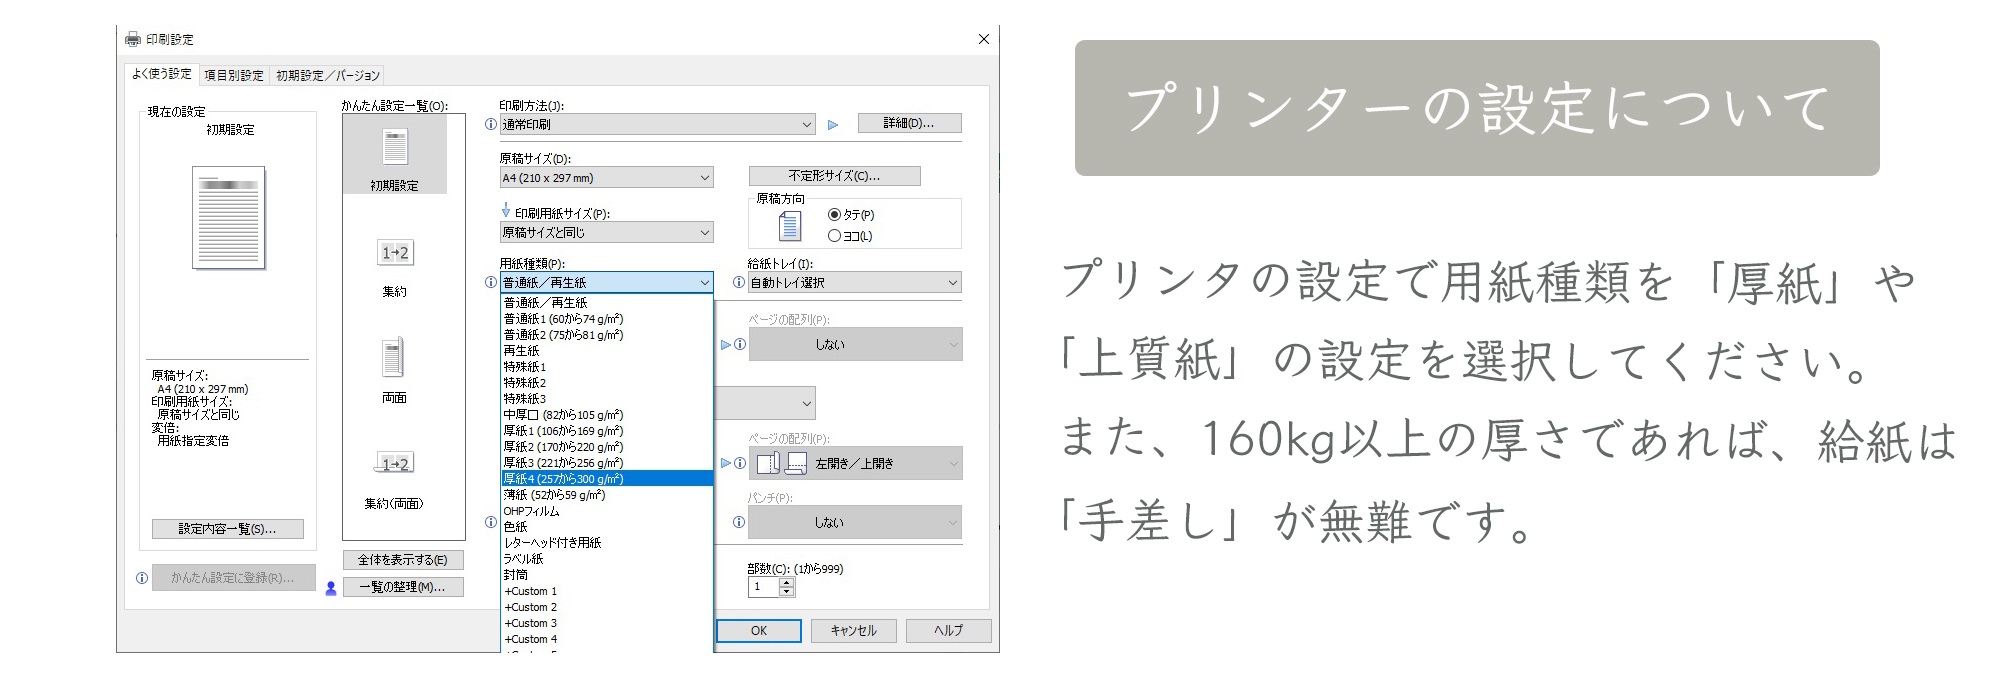Choose 普通紙2 (75から81 g/m²) option
The image size is (2000, 690).
click(x=607, y=335)
